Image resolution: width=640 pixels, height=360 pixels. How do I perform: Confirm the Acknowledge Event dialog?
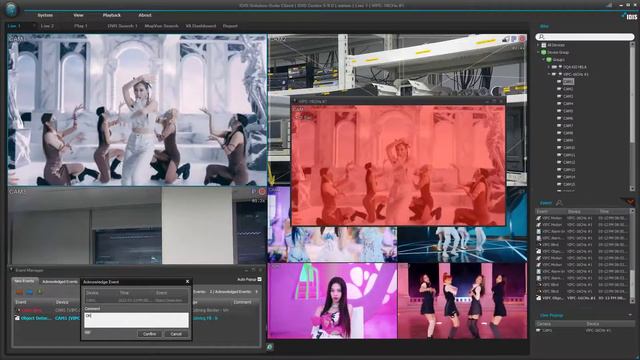point(149,334)
